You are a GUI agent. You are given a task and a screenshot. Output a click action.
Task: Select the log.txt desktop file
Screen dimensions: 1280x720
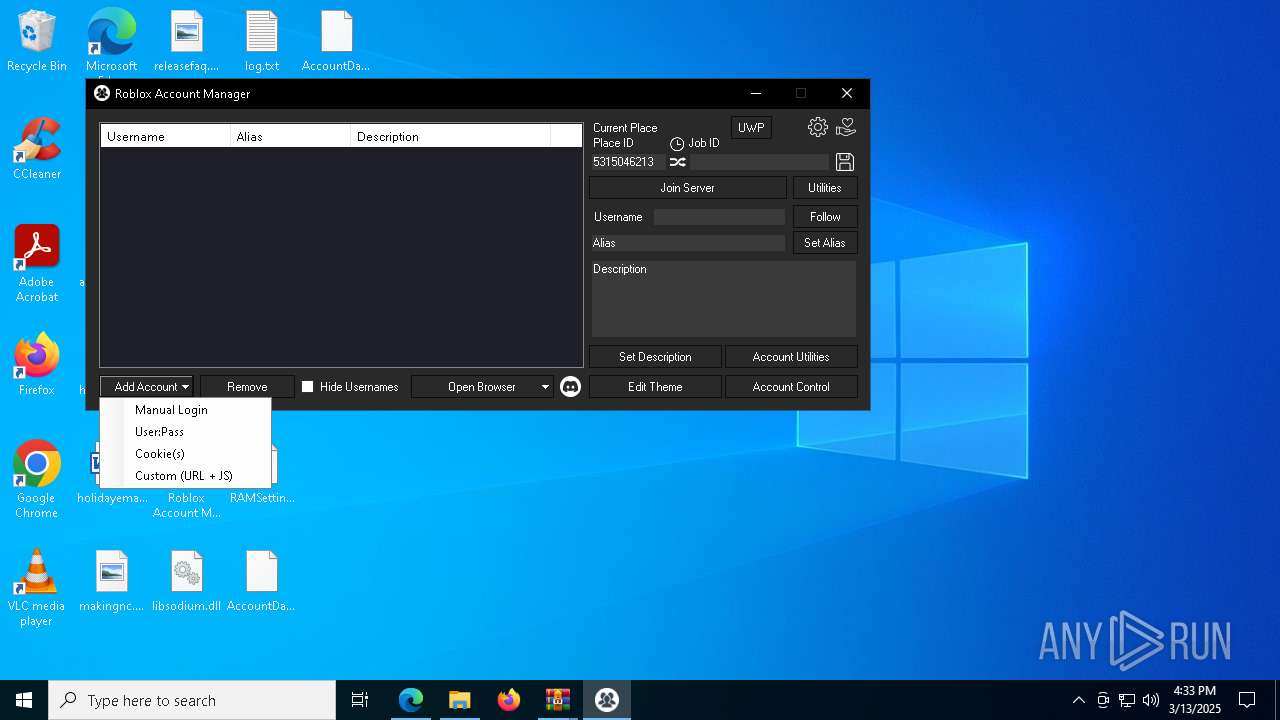tap(262, 41)
